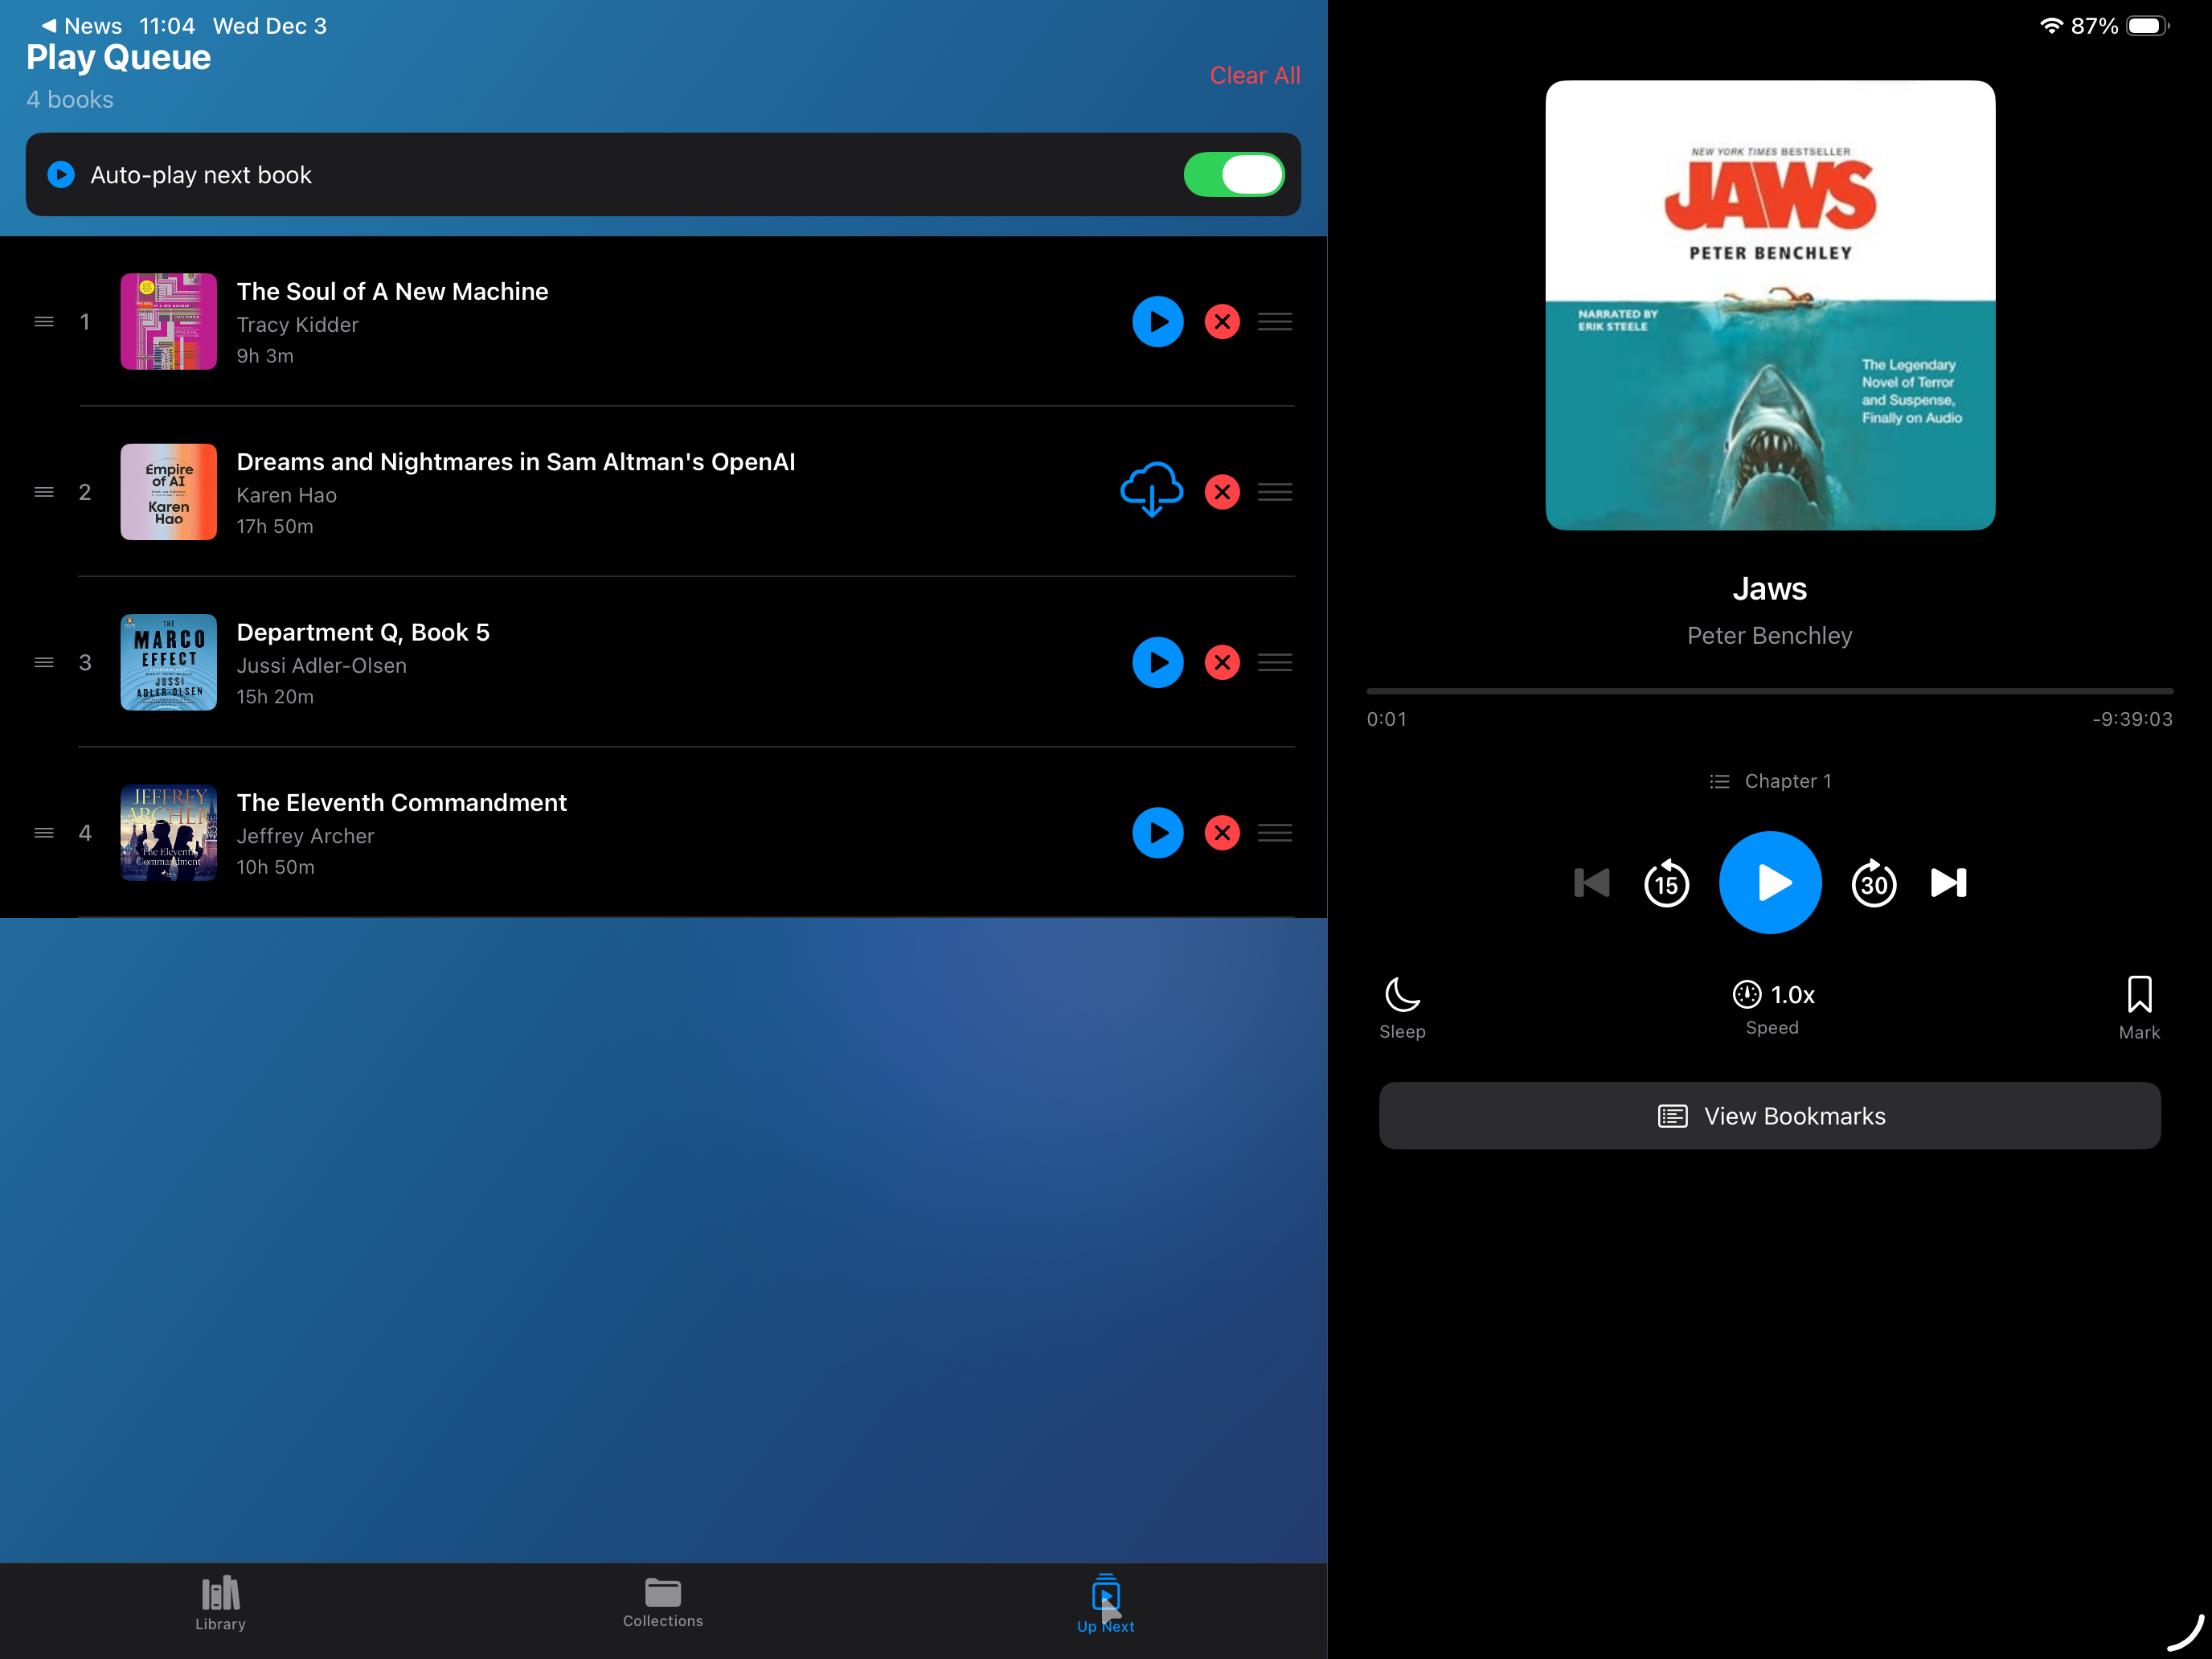
Task: Tap the Jeffrey Archer cover thumbnail
Action: [x=169, y=833]
